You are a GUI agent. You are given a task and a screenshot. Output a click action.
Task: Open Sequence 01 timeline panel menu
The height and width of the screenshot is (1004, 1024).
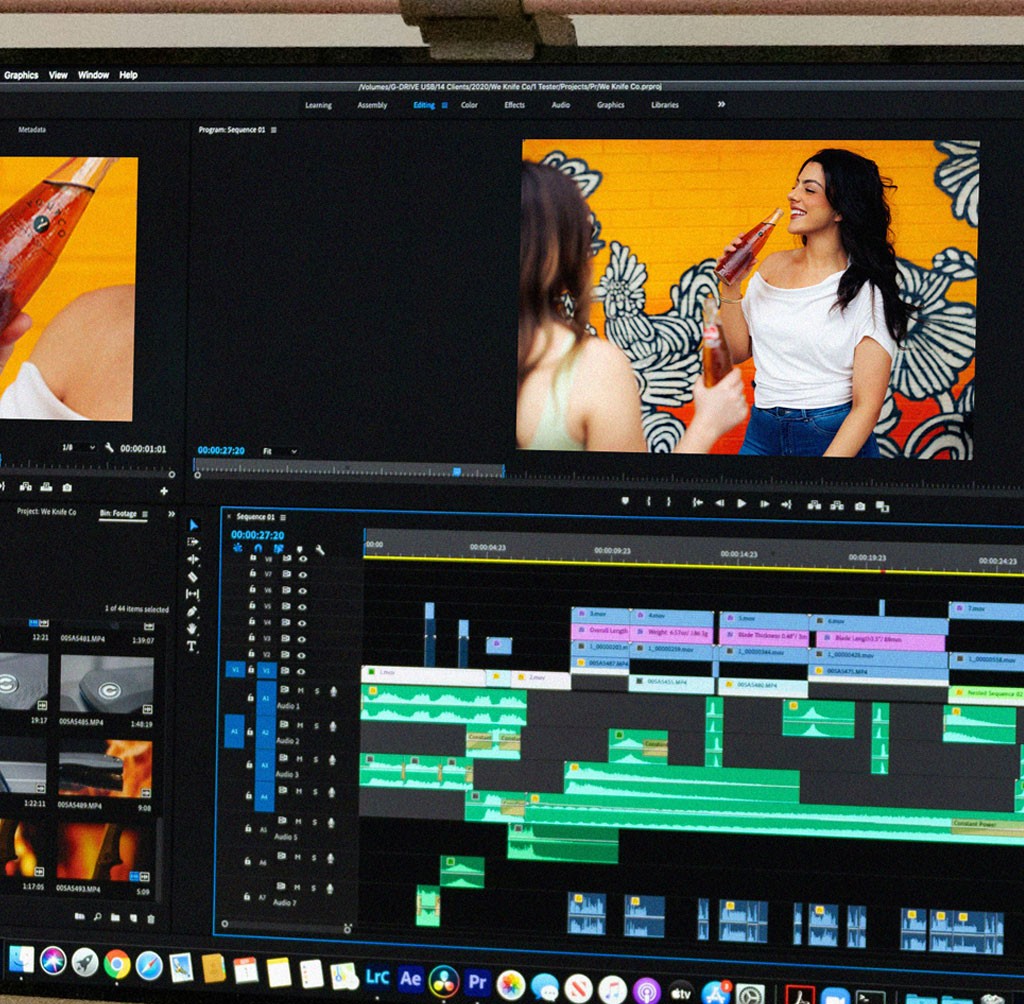pyautogui.click(x=283, y=517)
